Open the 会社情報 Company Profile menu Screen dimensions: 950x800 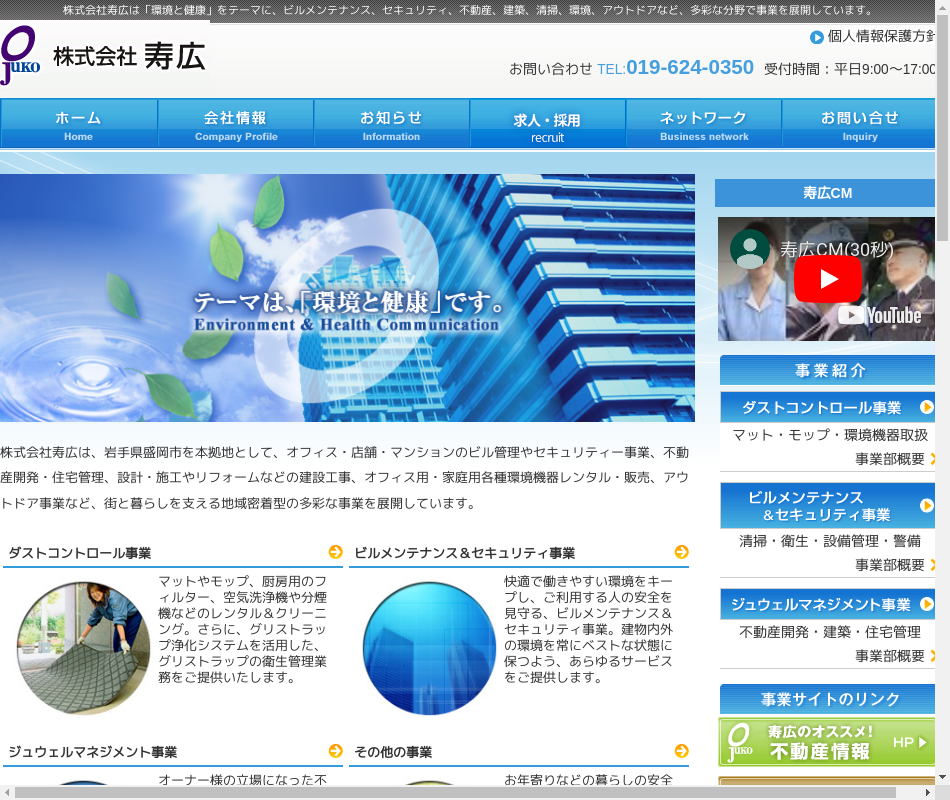click(236, 124)
